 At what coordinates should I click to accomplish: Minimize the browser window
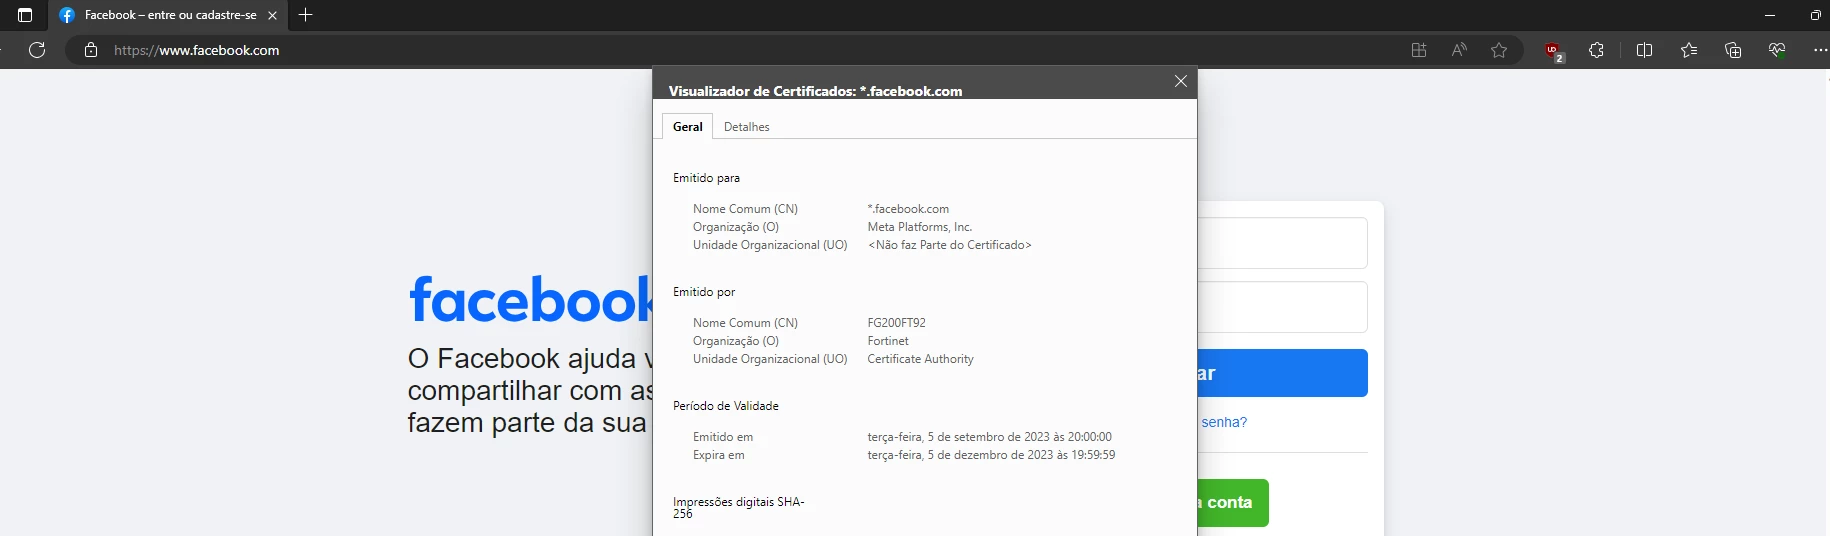click(1770, 15)
